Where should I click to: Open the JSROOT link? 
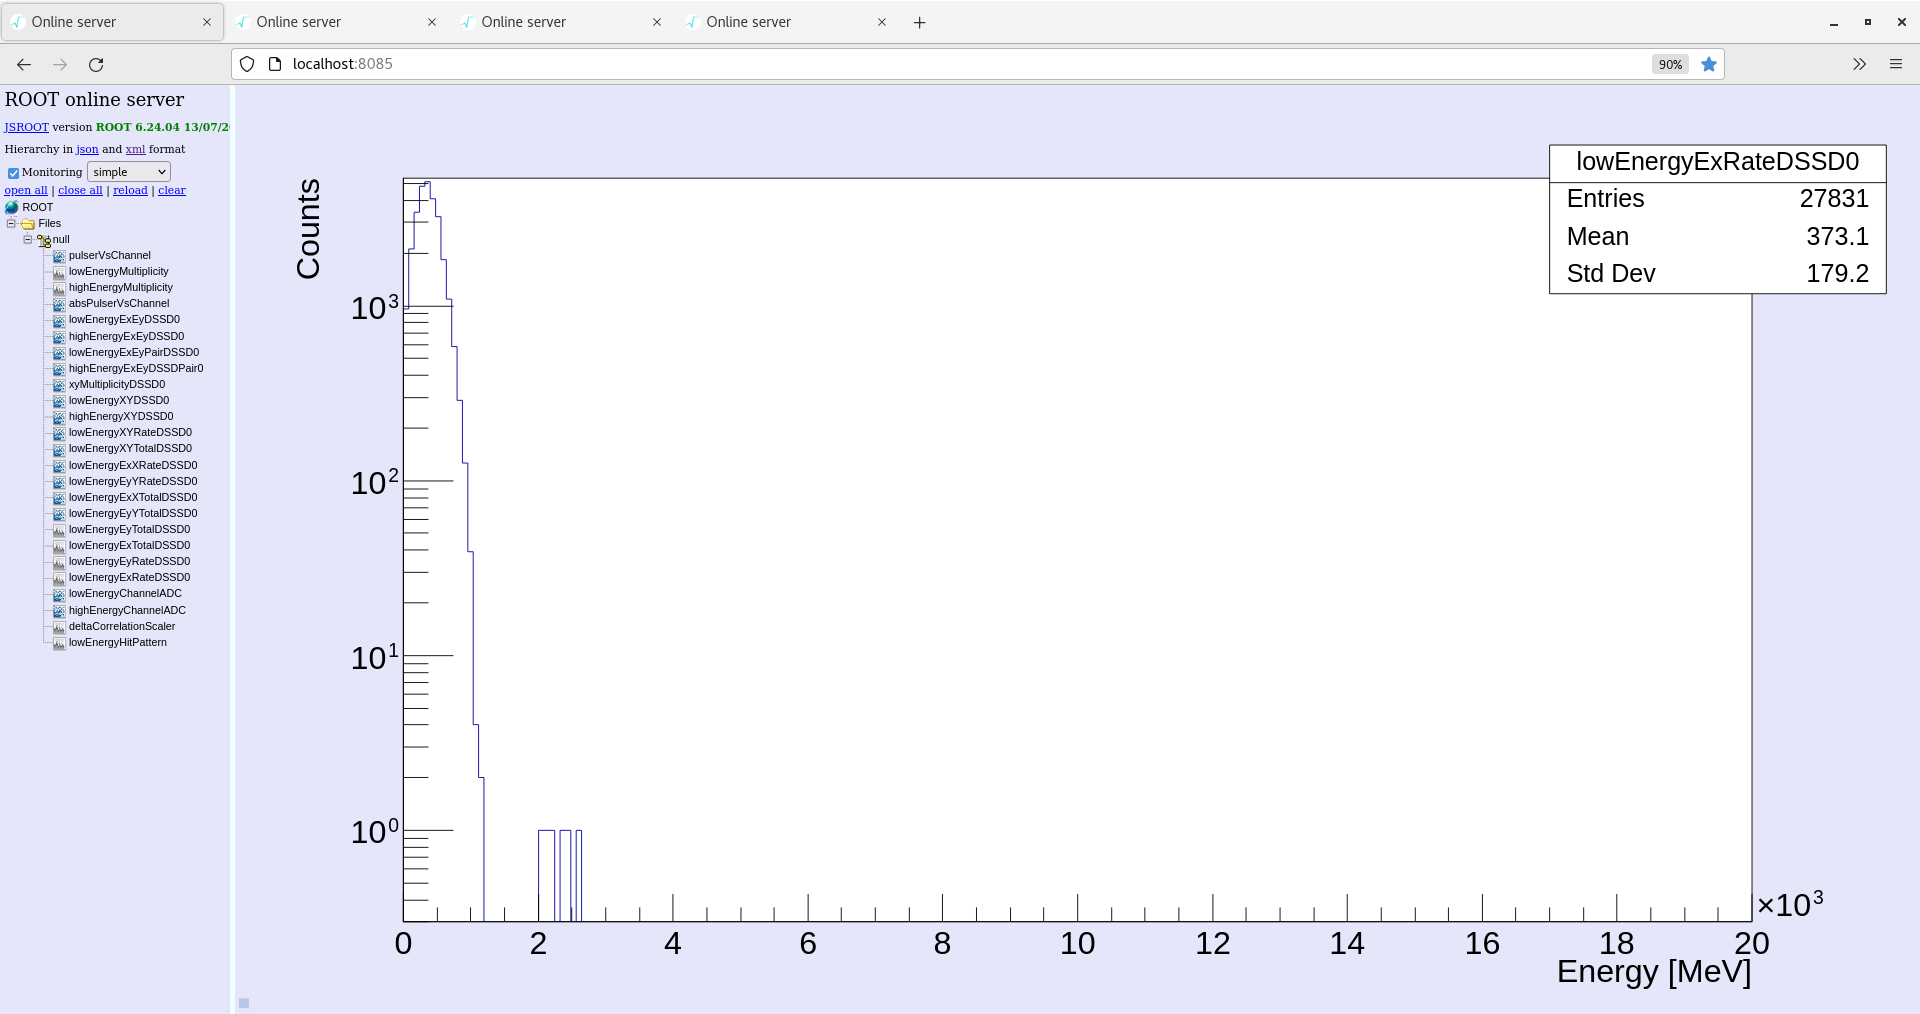[26, 127]
